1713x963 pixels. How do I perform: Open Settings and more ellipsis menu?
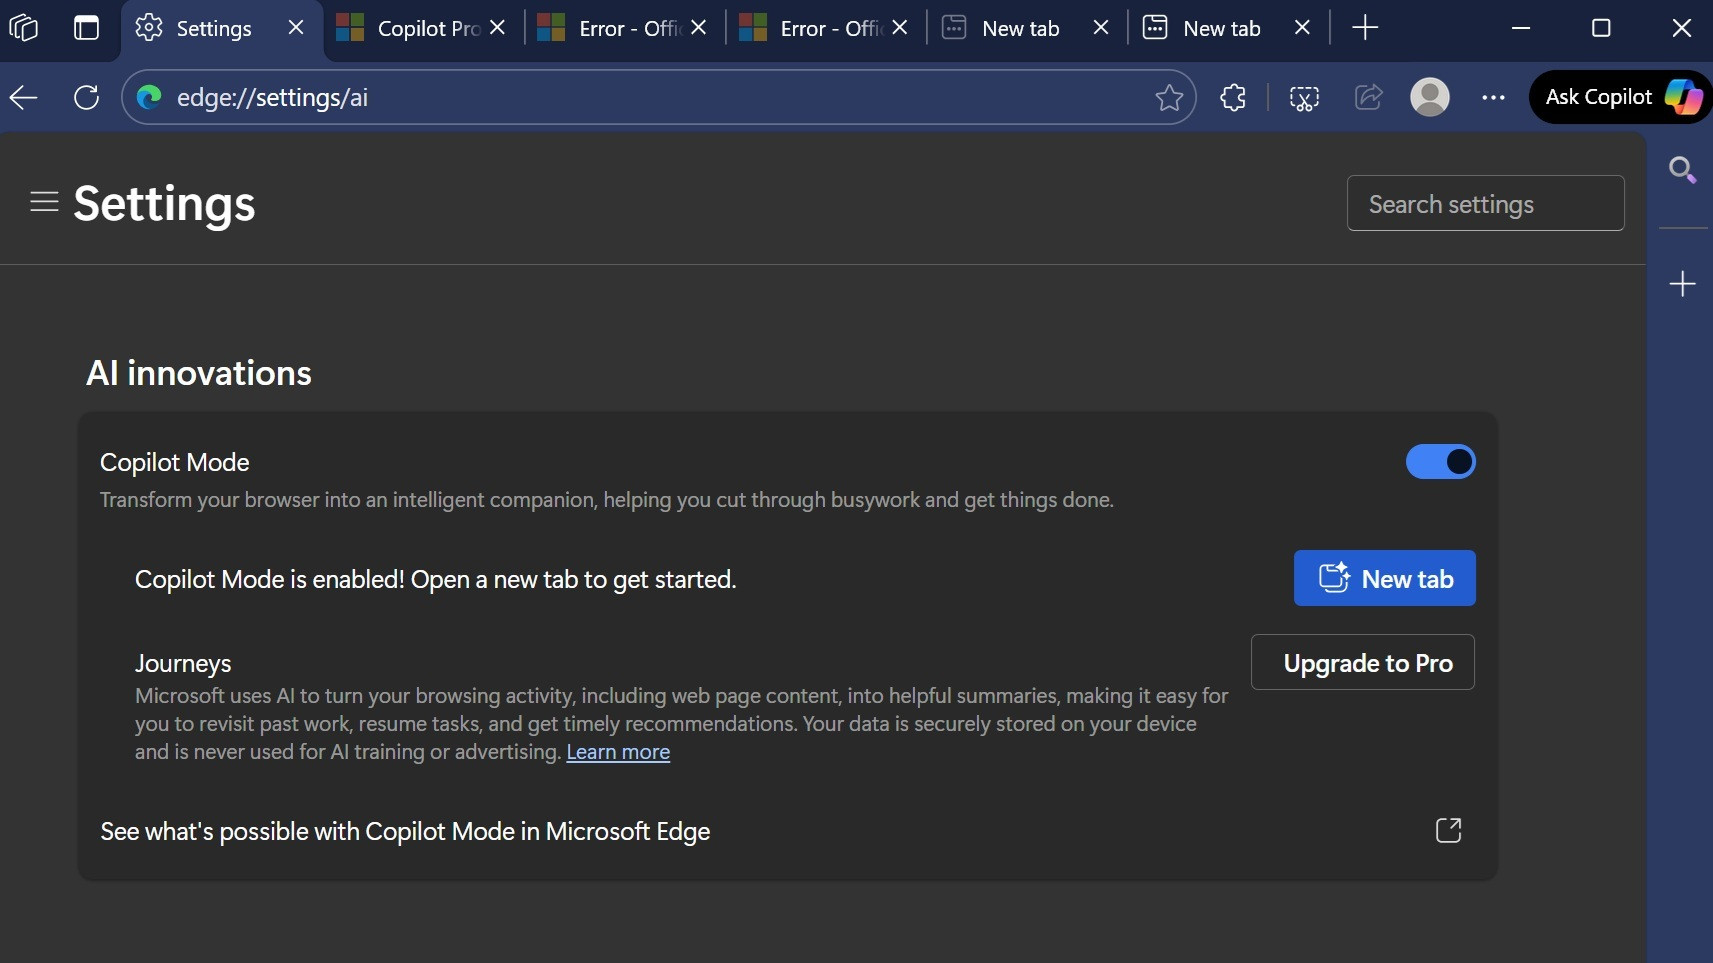[1494, 97]
